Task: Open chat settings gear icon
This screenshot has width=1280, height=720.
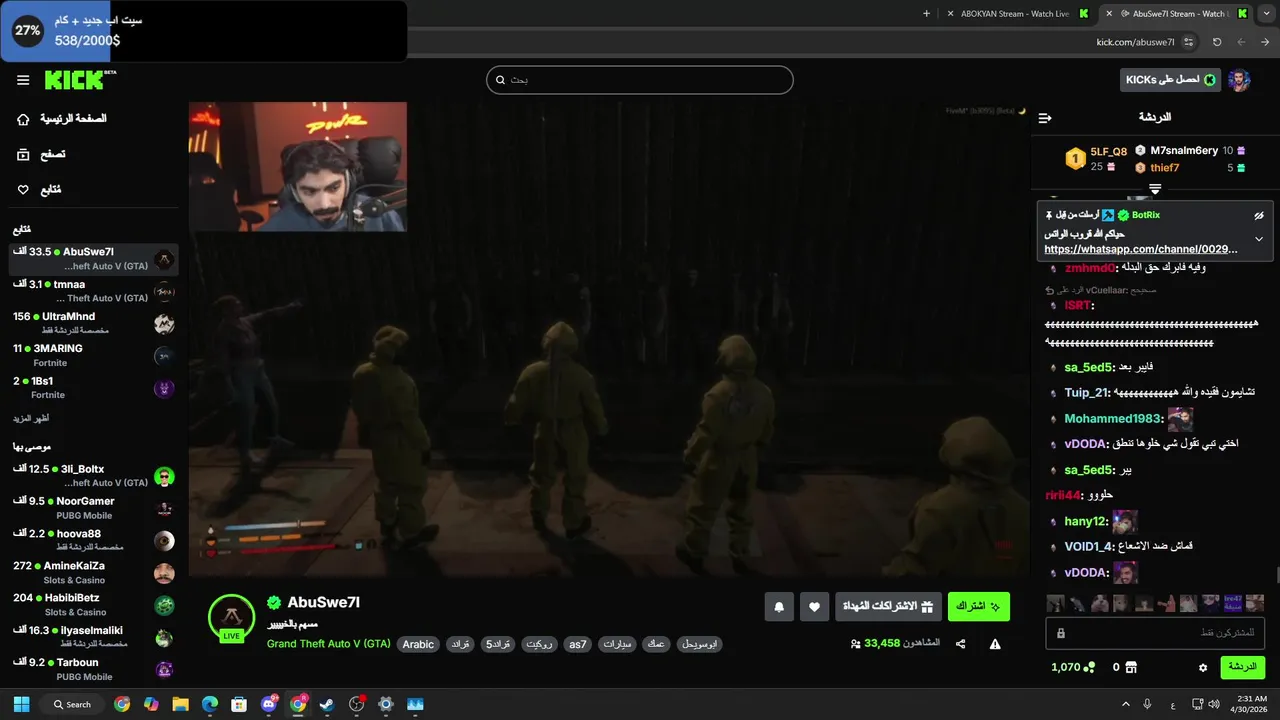Action: click(1203, 667)
